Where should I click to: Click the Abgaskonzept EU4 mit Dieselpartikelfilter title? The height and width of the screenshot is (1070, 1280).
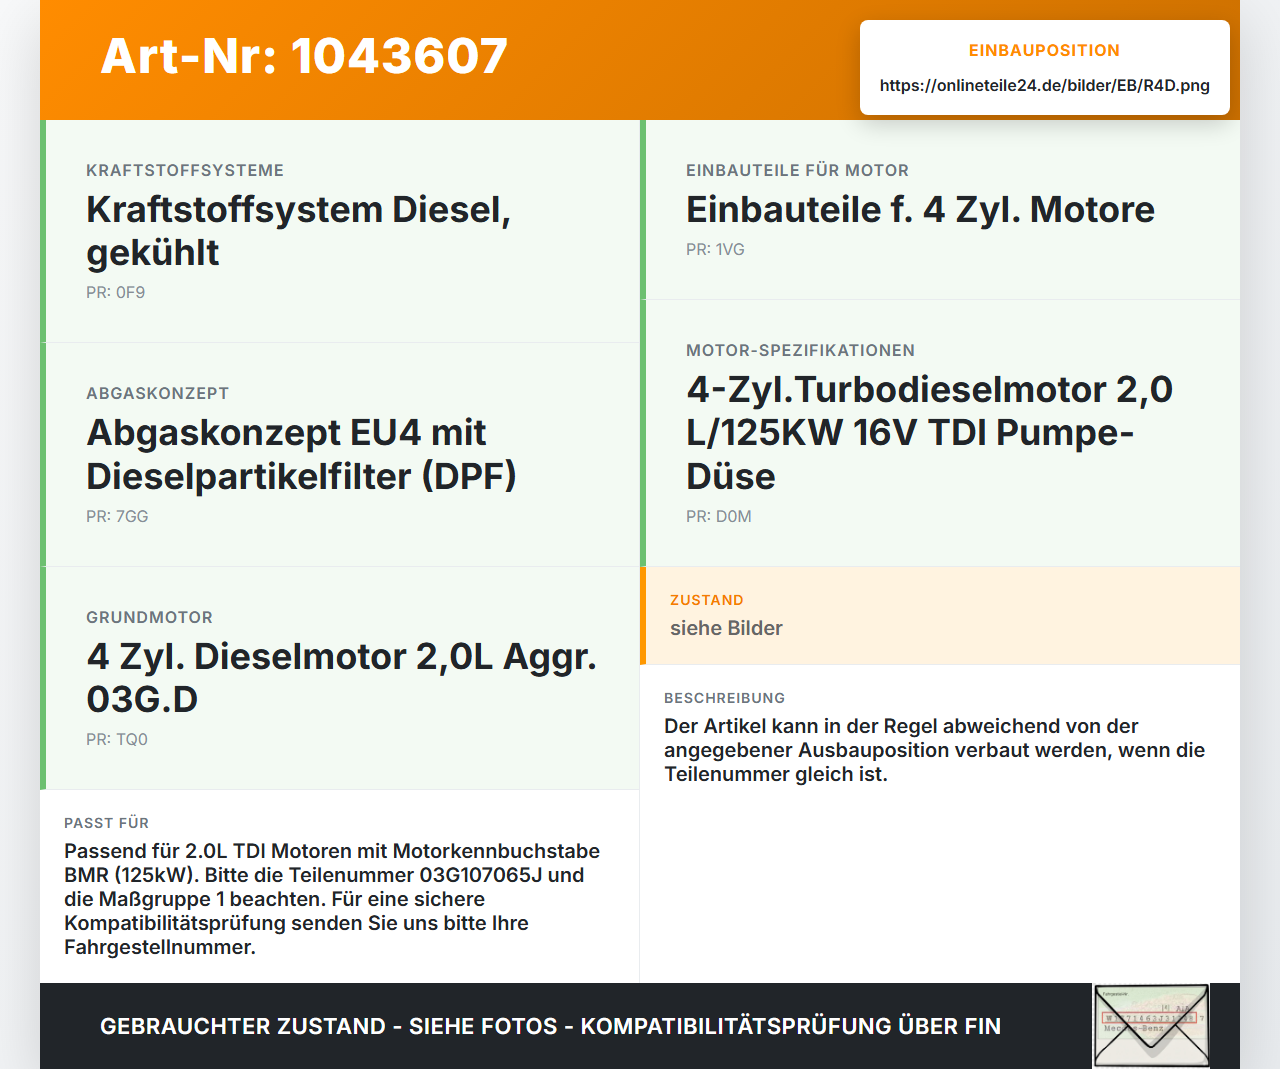(x=301, y=454)
